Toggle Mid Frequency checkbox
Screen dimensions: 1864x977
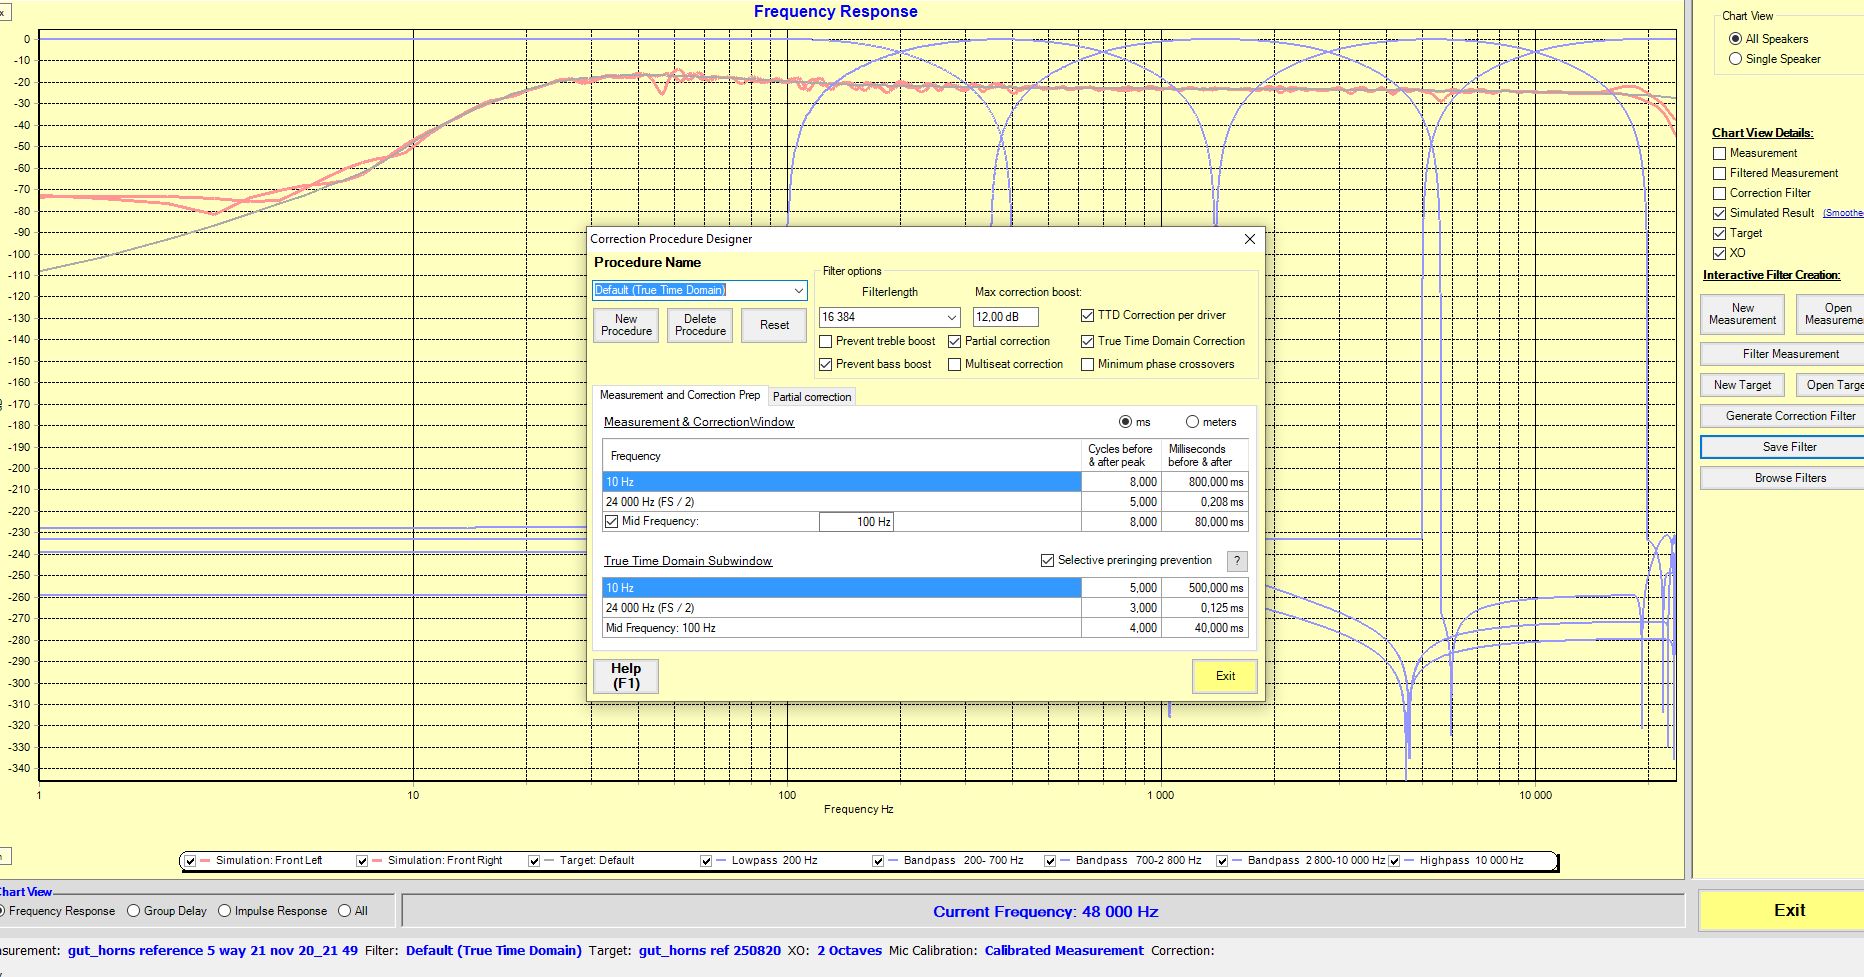(x=612, y=521)
